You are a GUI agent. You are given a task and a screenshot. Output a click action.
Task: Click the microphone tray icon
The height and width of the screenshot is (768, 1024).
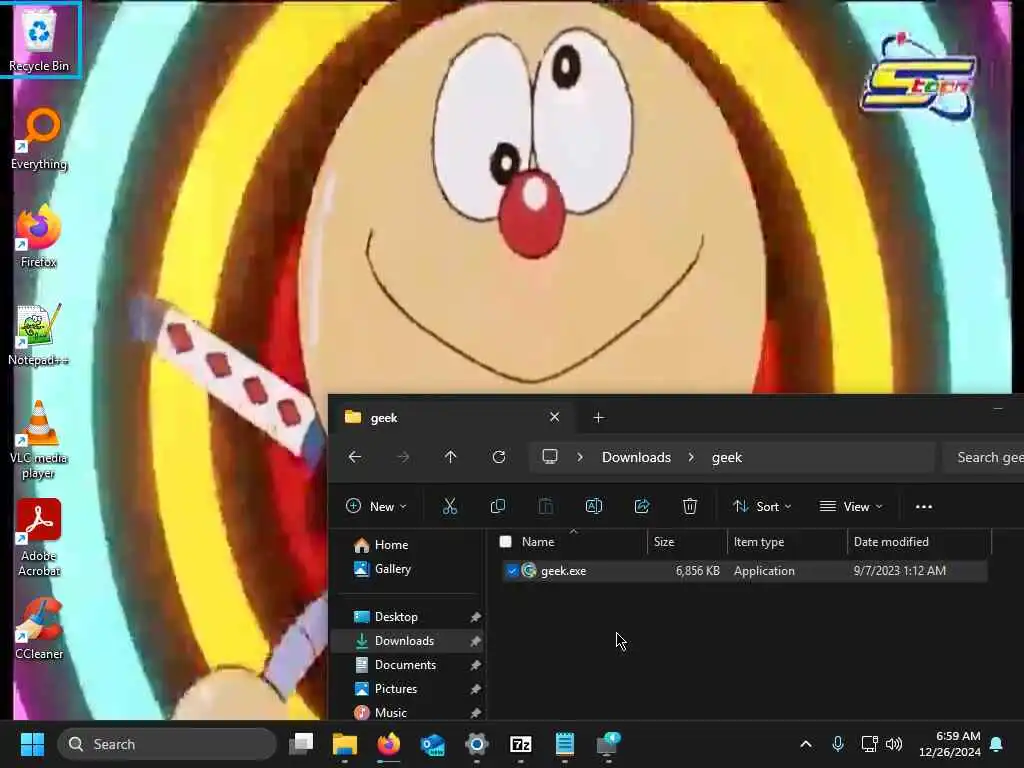tap(838, 744)
